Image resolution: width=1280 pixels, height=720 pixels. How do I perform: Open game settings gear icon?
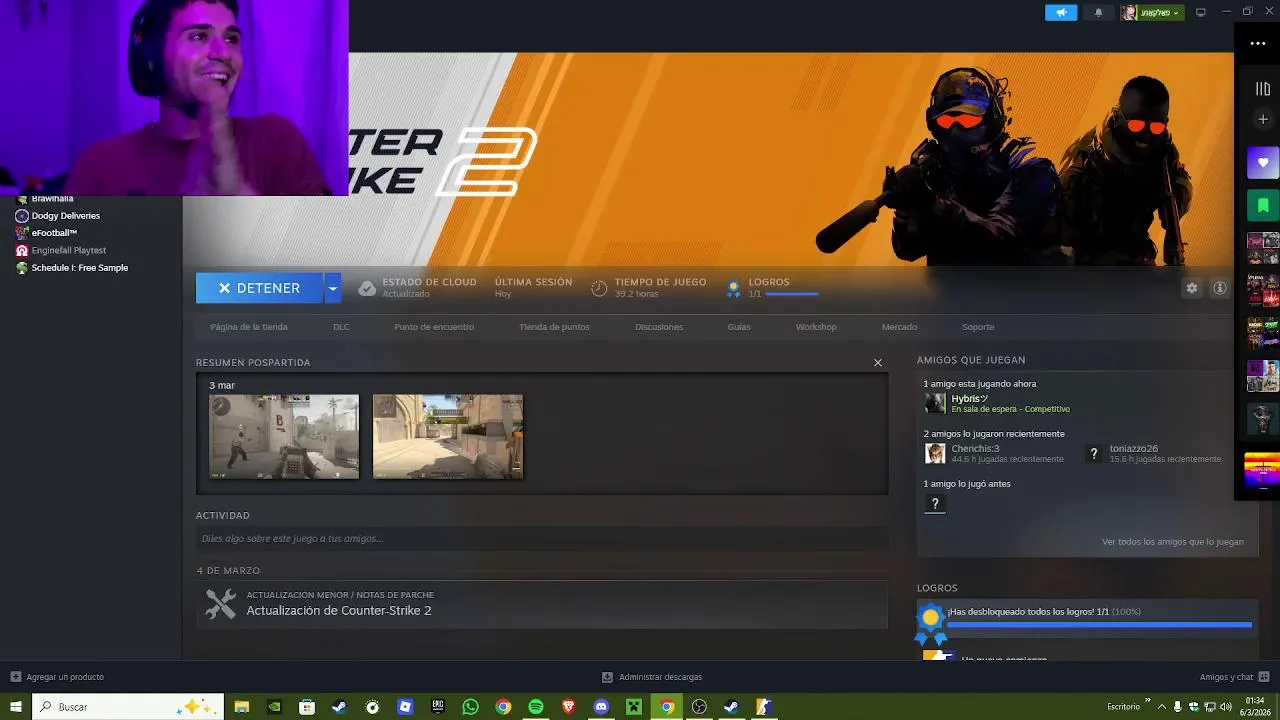point(1192,288)
